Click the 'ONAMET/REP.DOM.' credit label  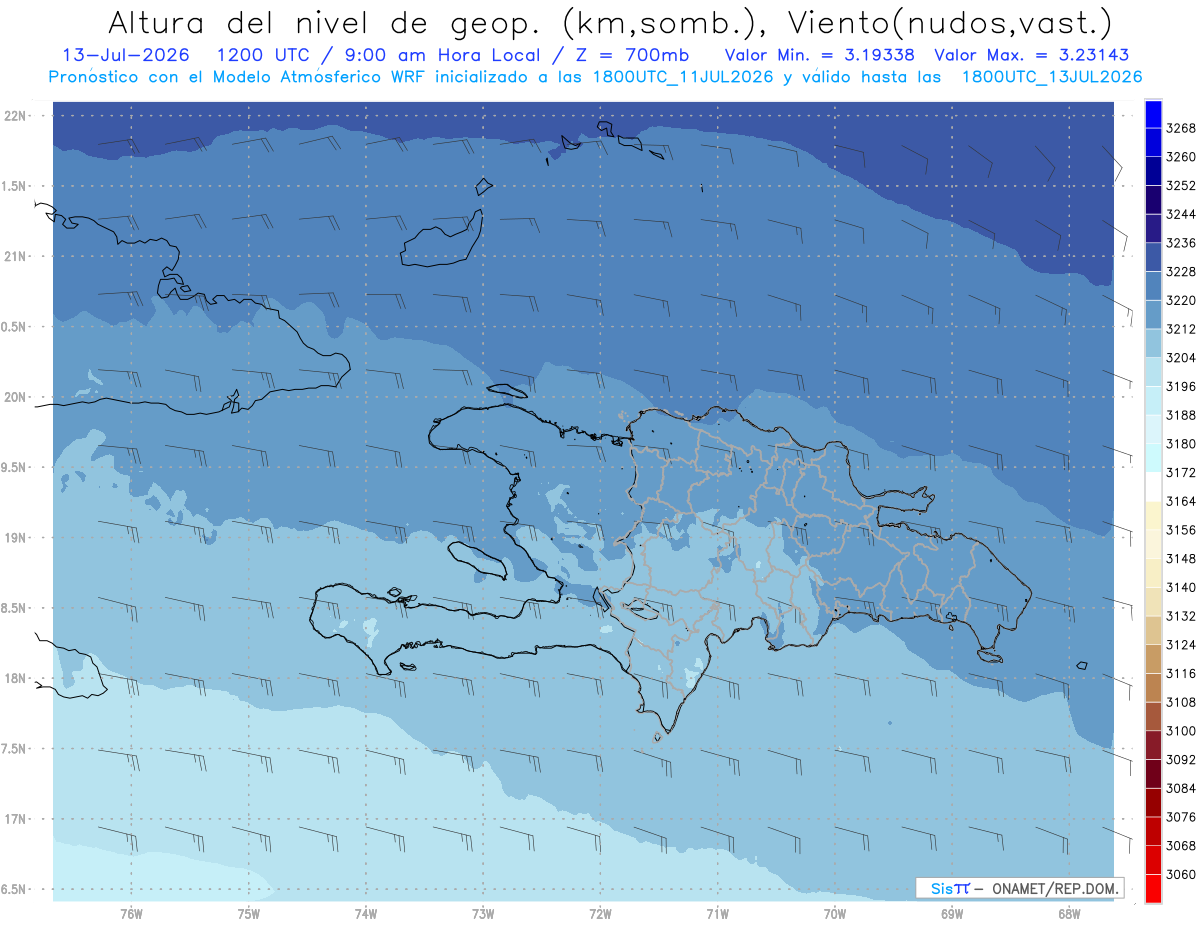[1055, 888]
